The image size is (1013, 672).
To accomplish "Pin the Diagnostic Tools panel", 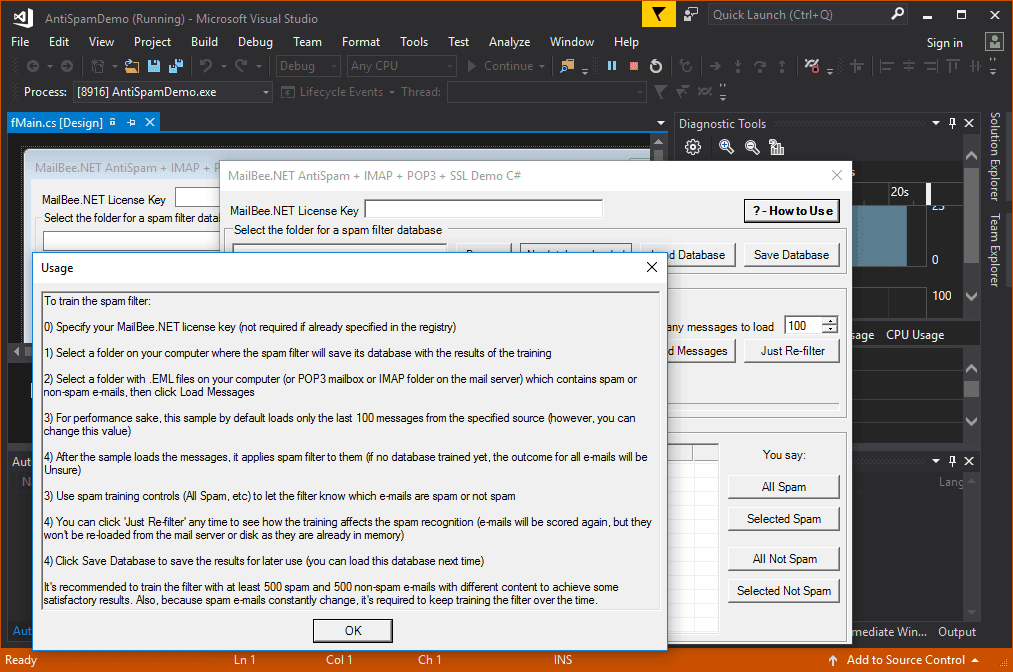I will (952, 123).
